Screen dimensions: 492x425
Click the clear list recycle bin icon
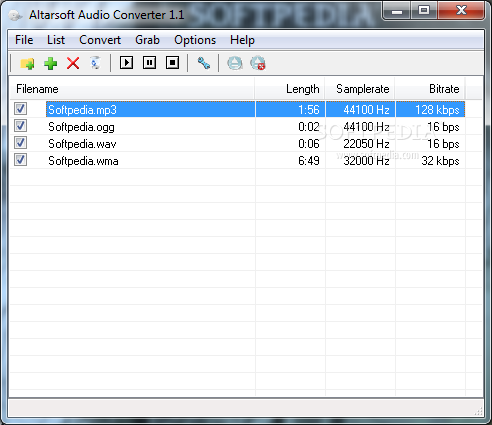tap(96, 63)
